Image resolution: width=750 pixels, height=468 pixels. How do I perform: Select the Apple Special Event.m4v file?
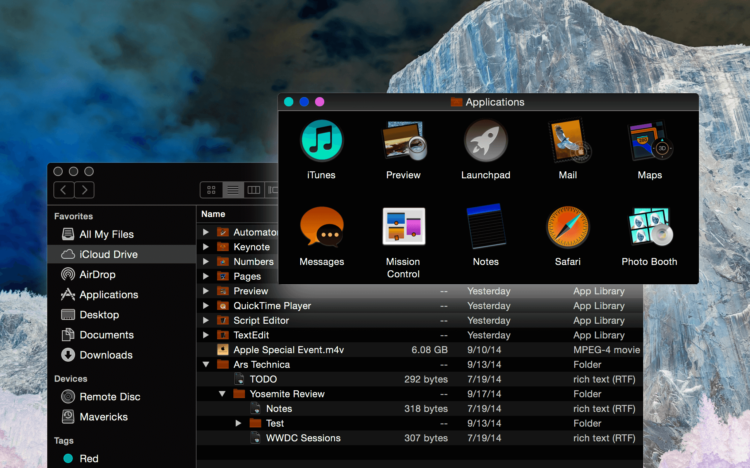(x=420, y=350)
